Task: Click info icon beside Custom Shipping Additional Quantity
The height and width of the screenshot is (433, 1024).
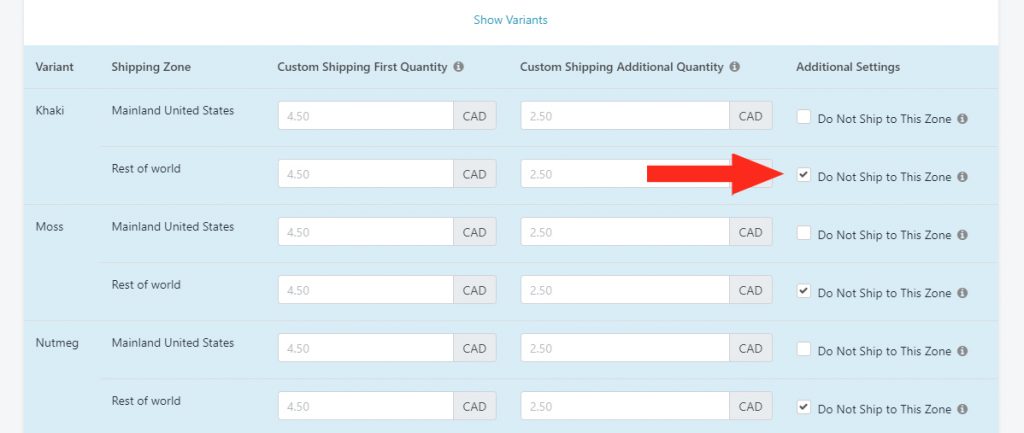Action: (x=735, y=67)
